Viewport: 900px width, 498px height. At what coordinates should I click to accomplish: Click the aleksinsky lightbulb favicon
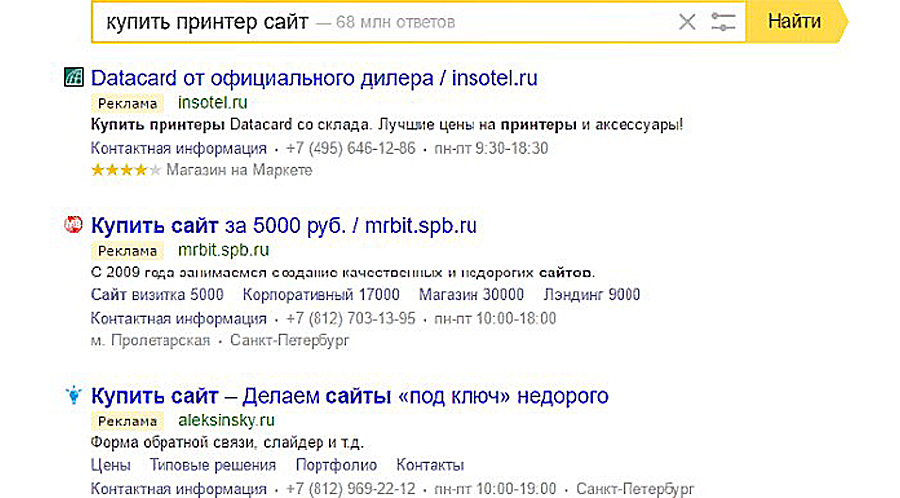pos(72,396)
